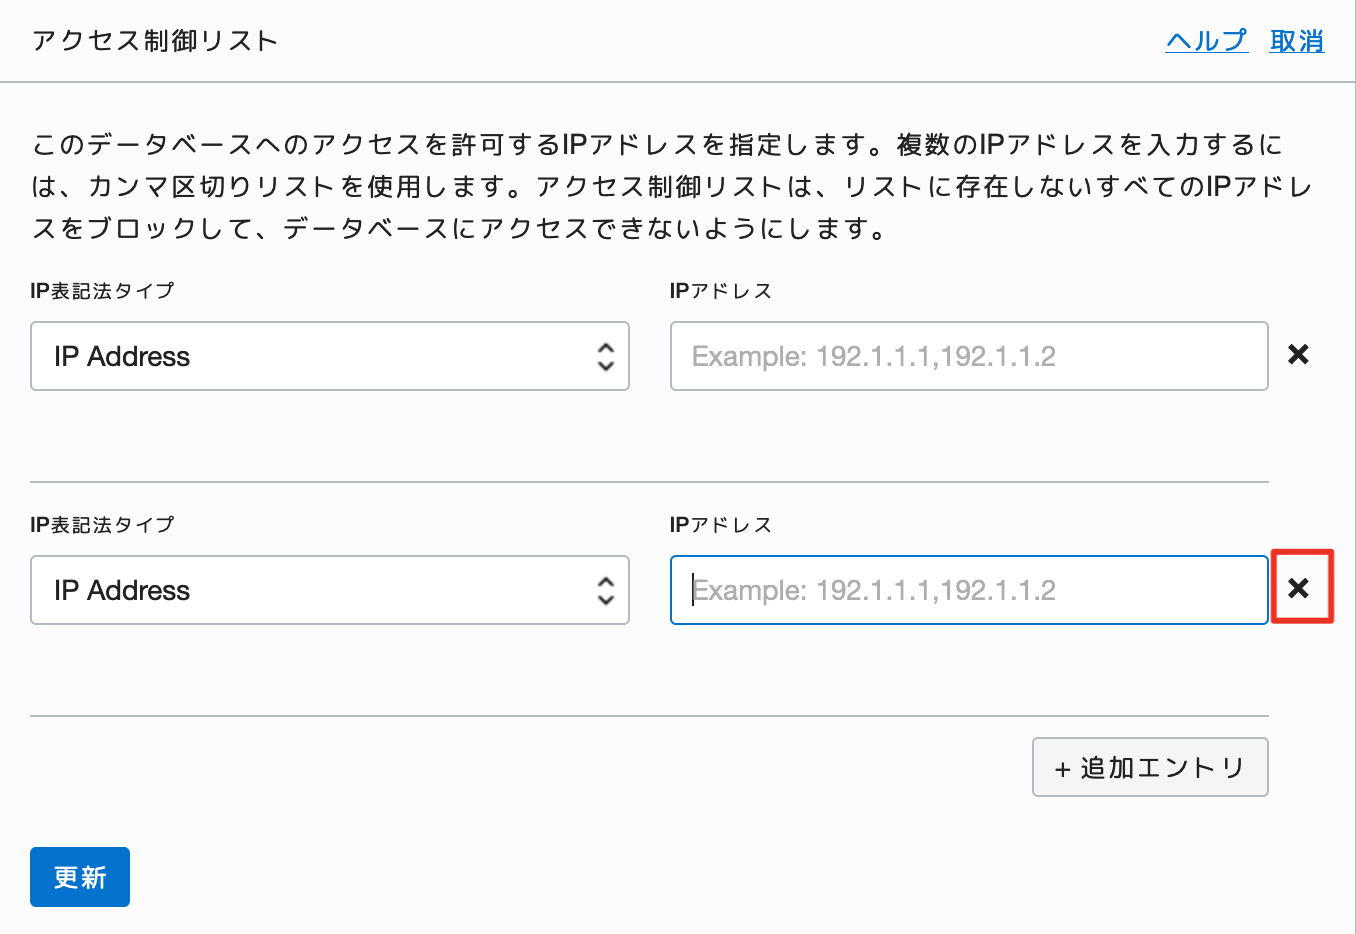Screen dimensions: 1356x934
Task: Click the second IPアドレス label
Action: (721, 525)
